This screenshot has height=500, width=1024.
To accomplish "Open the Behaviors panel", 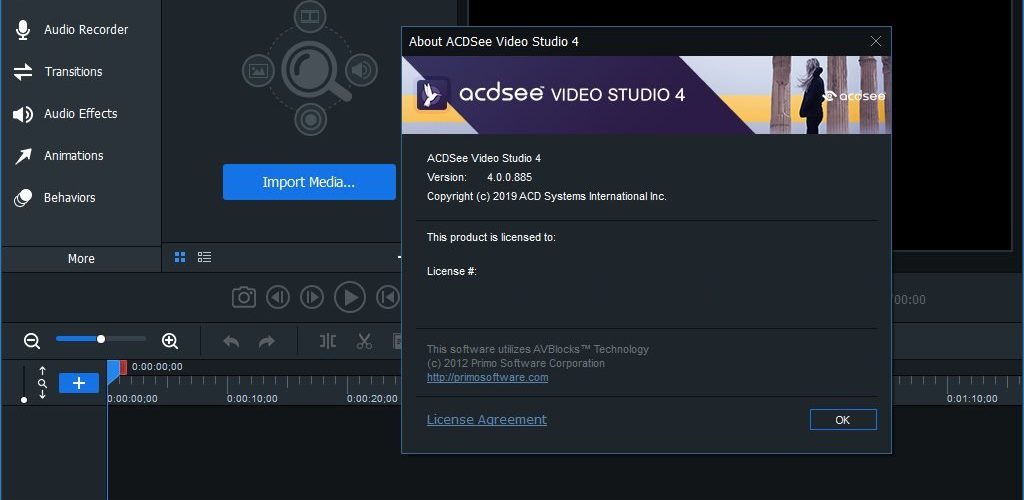I will click(x=81, y=197).
